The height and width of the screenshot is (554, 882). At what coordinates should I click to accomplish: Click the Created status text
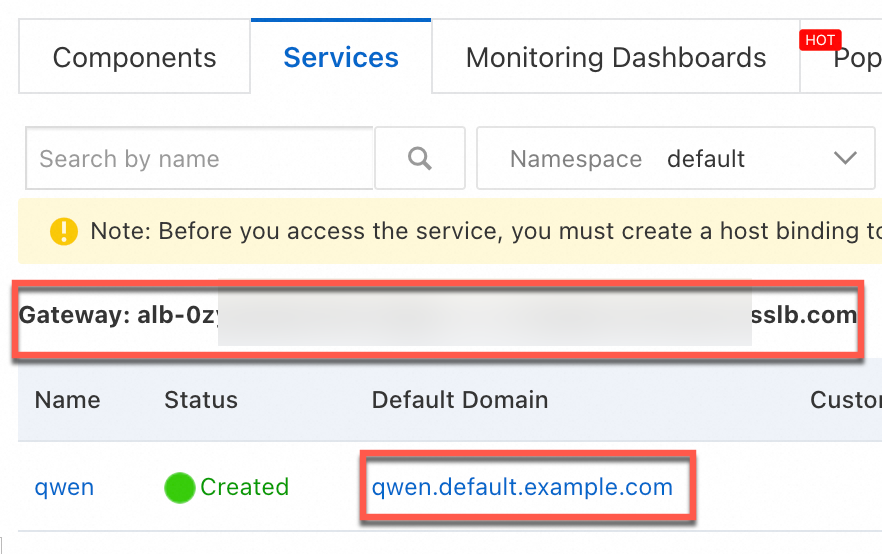245,487
